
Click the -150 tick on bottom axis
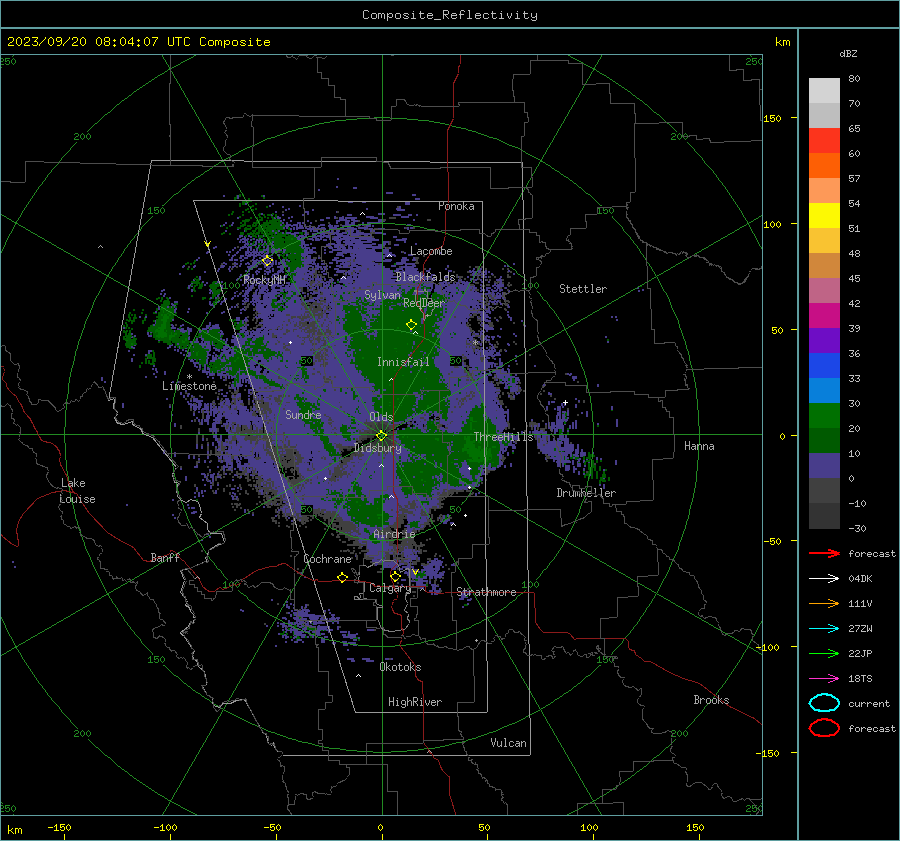point(59,827)
